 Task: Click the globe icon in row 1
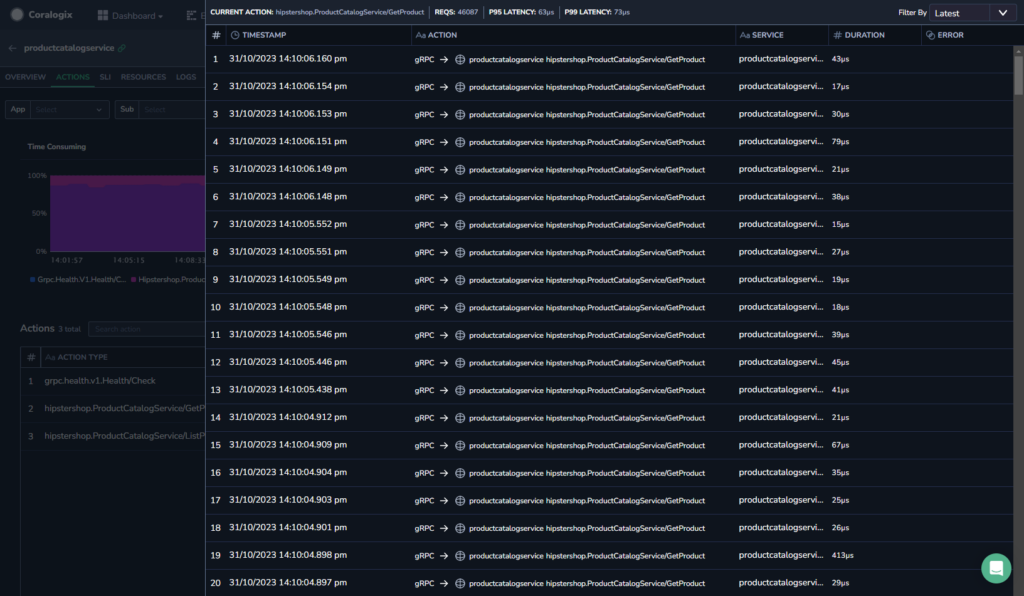[x=460, y=59]
